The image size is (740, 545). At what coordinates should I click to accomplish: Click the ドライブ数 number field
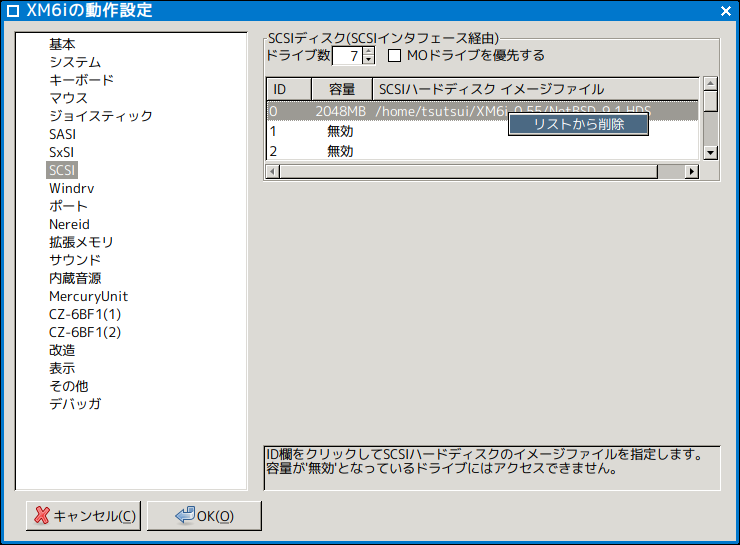click(347, 55)
